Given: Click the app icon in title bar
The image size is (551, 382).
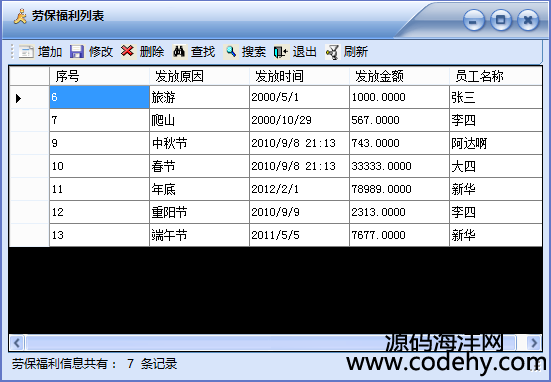Looking at the screenshot, I should point(20,16).
